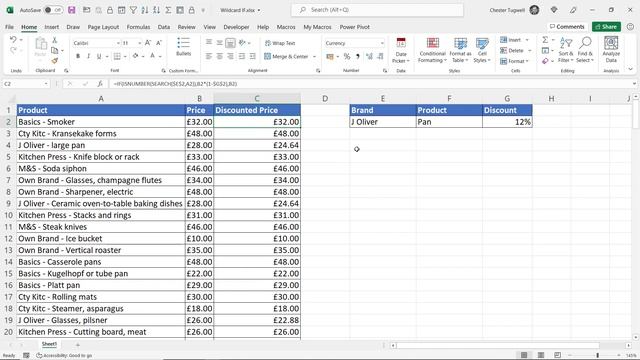Align text to the left

tap(209, 56)
